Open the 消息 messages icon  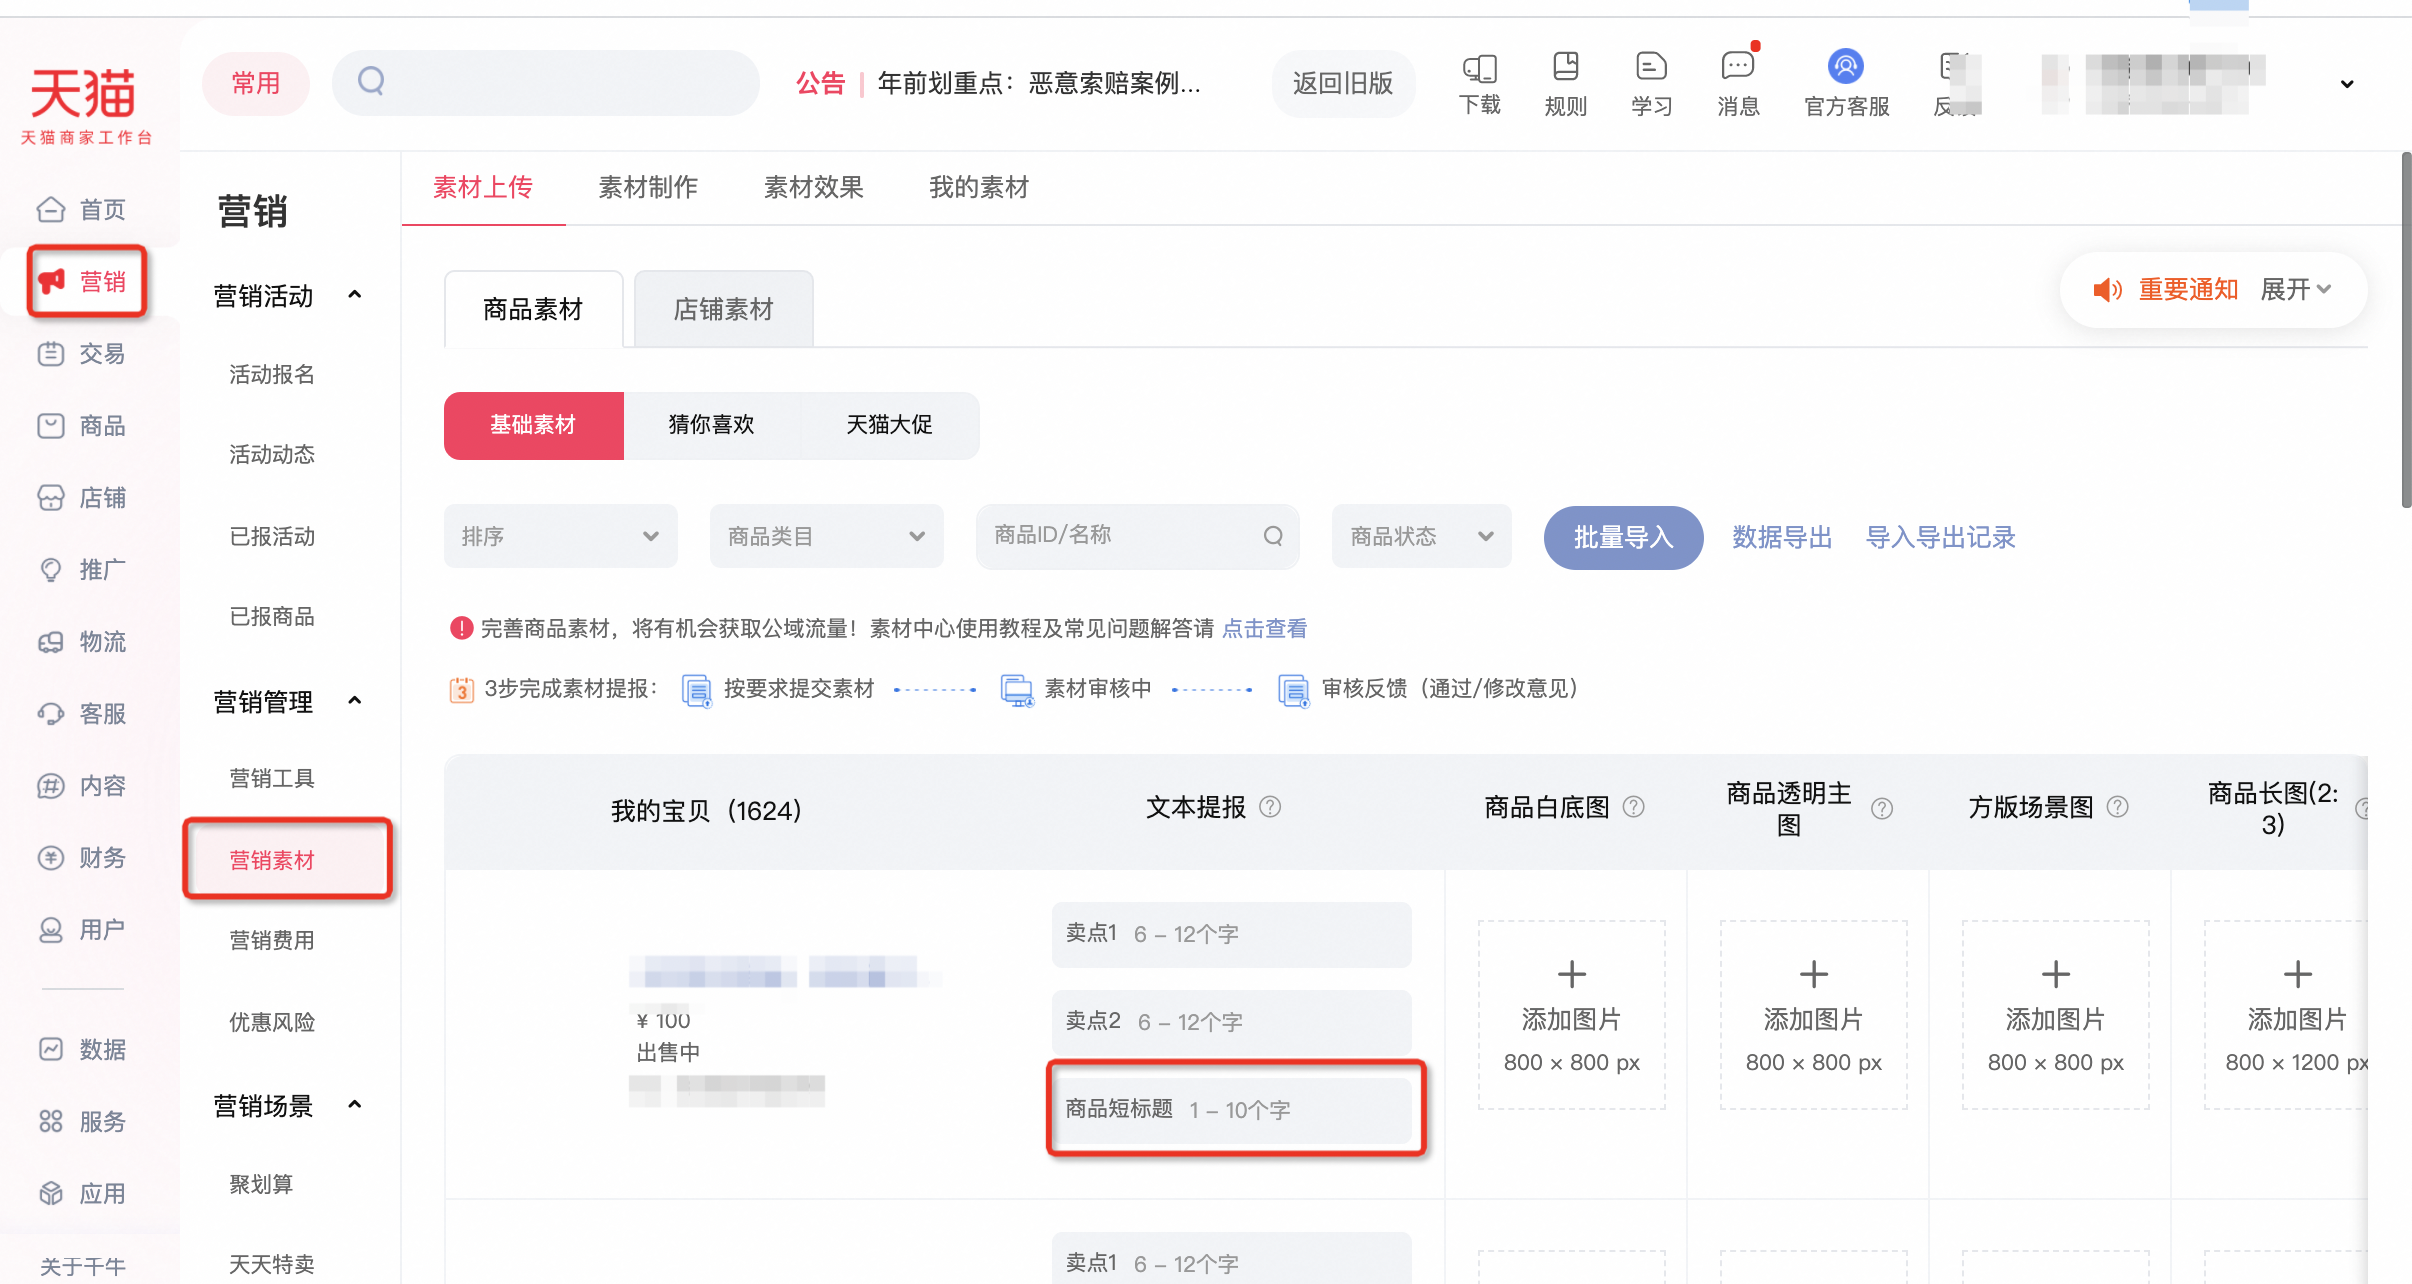coord(1738,84)
